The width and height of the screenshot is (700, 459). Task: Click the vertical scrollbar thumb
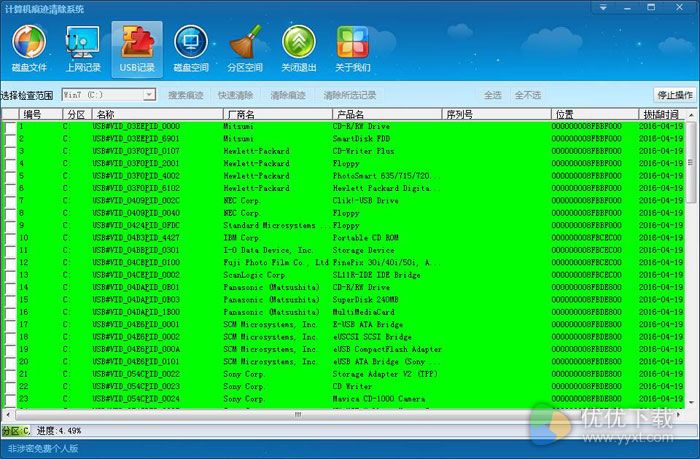click(691, 162)
